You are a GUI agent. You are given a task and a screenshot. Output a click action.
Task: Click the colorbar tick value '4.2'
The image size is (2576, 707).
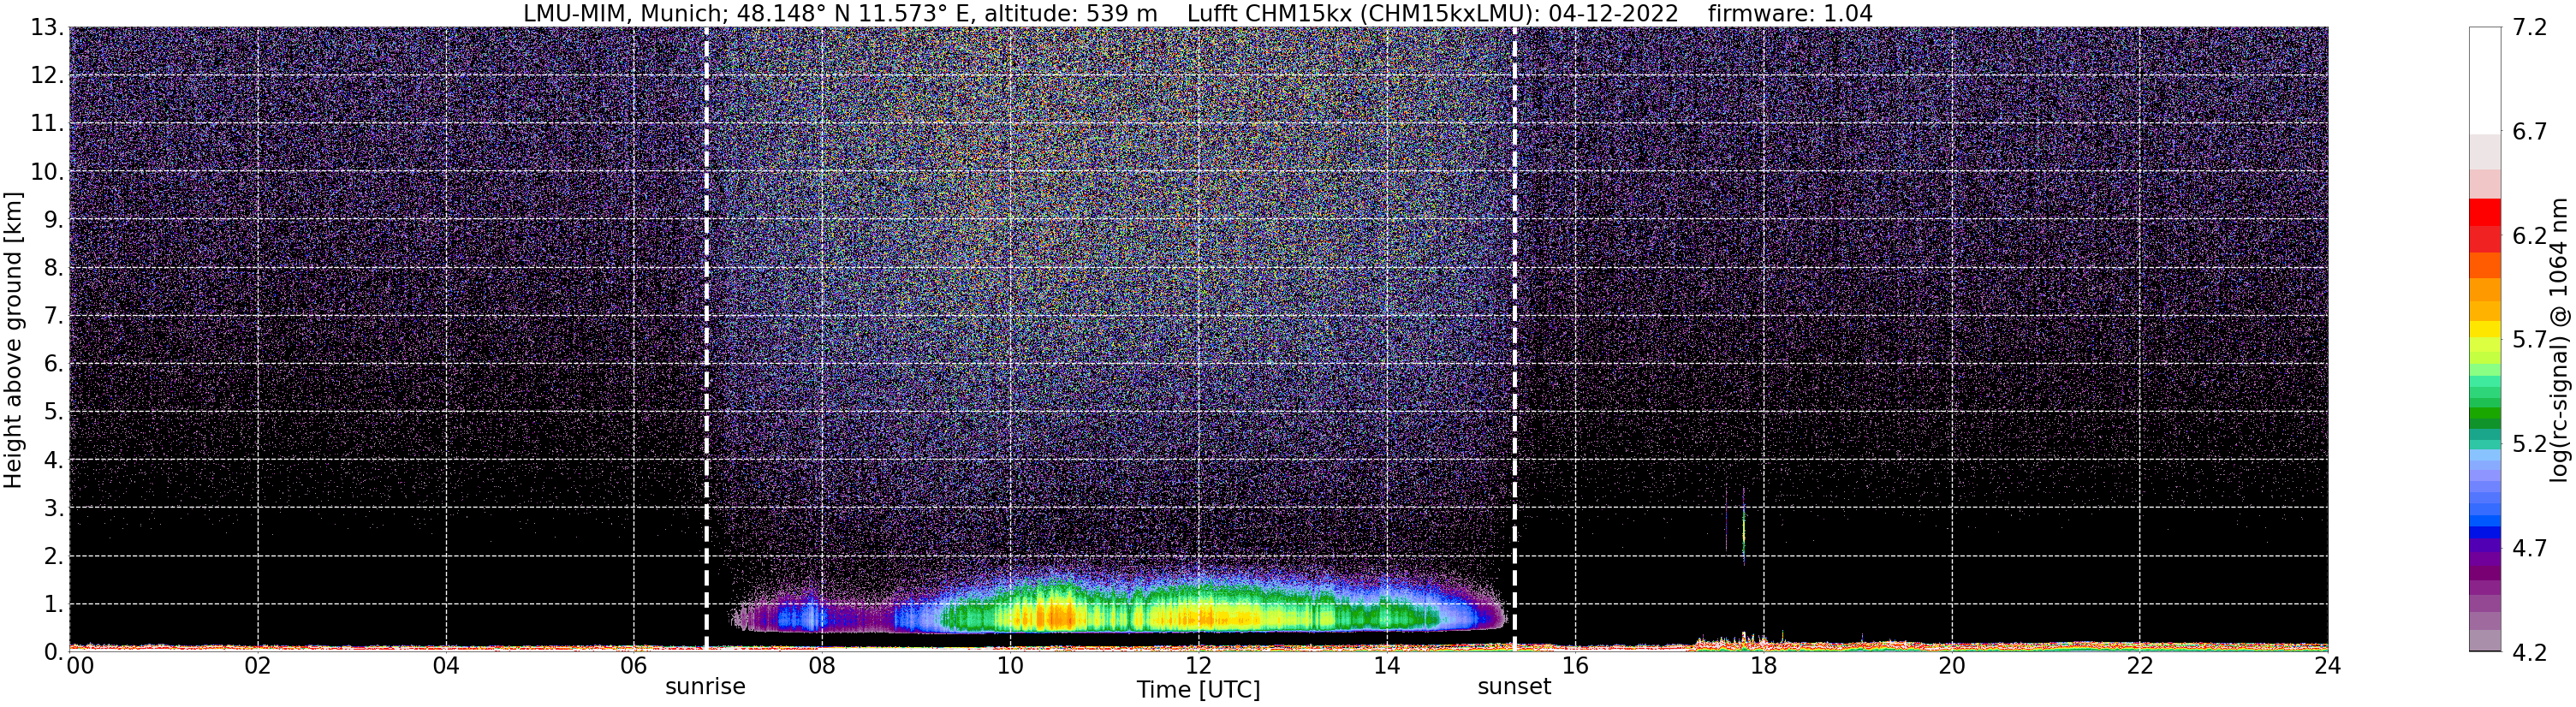click(2530, 652)
